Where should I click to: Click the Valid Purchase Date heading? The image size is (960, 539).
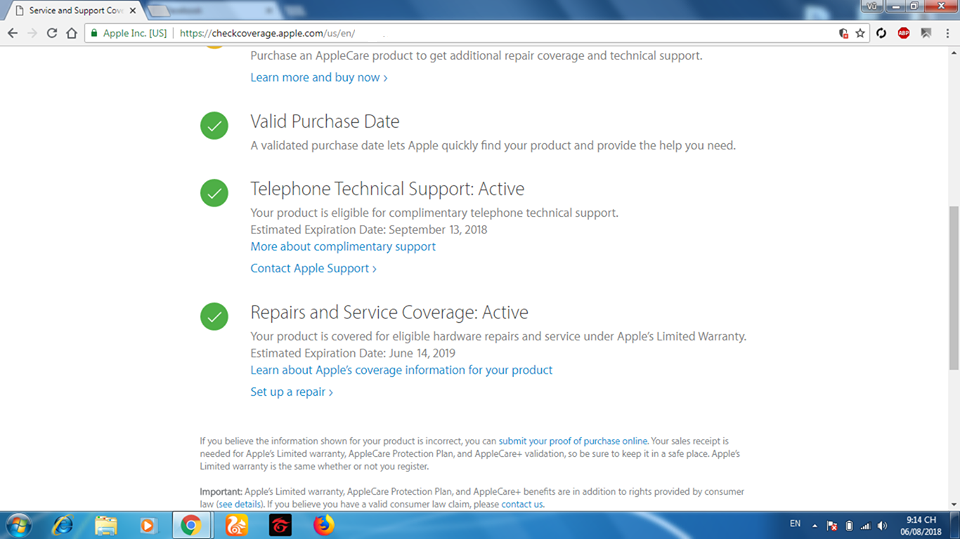324,121
